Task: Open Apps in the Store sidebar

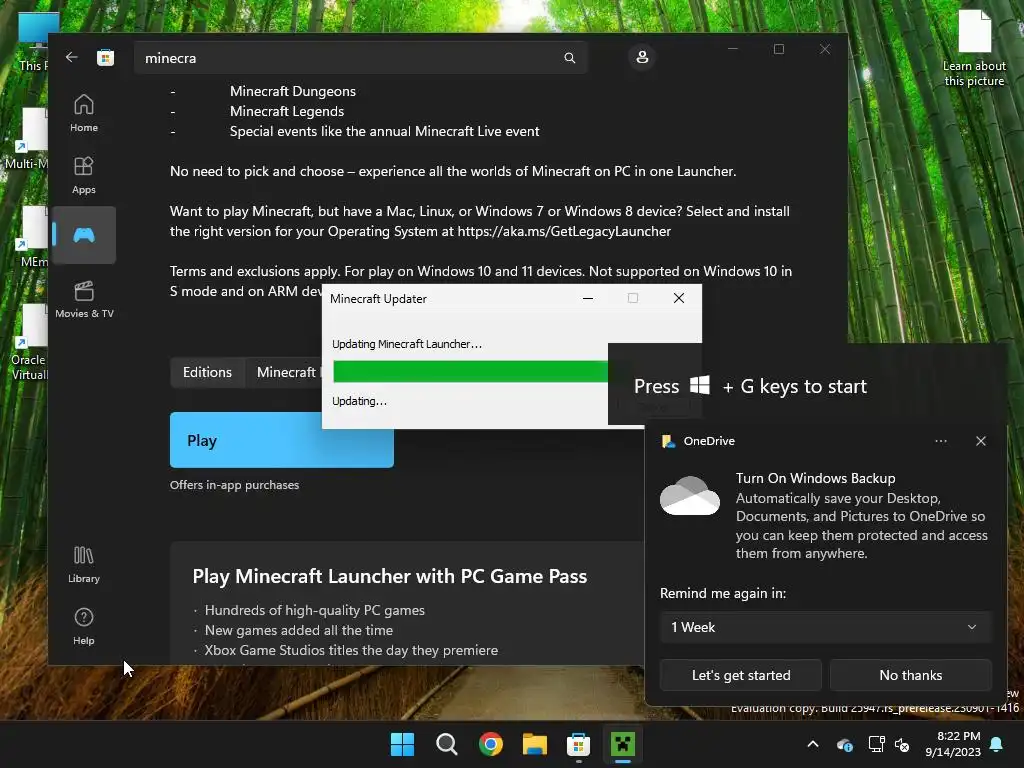Action: (84, 175)
